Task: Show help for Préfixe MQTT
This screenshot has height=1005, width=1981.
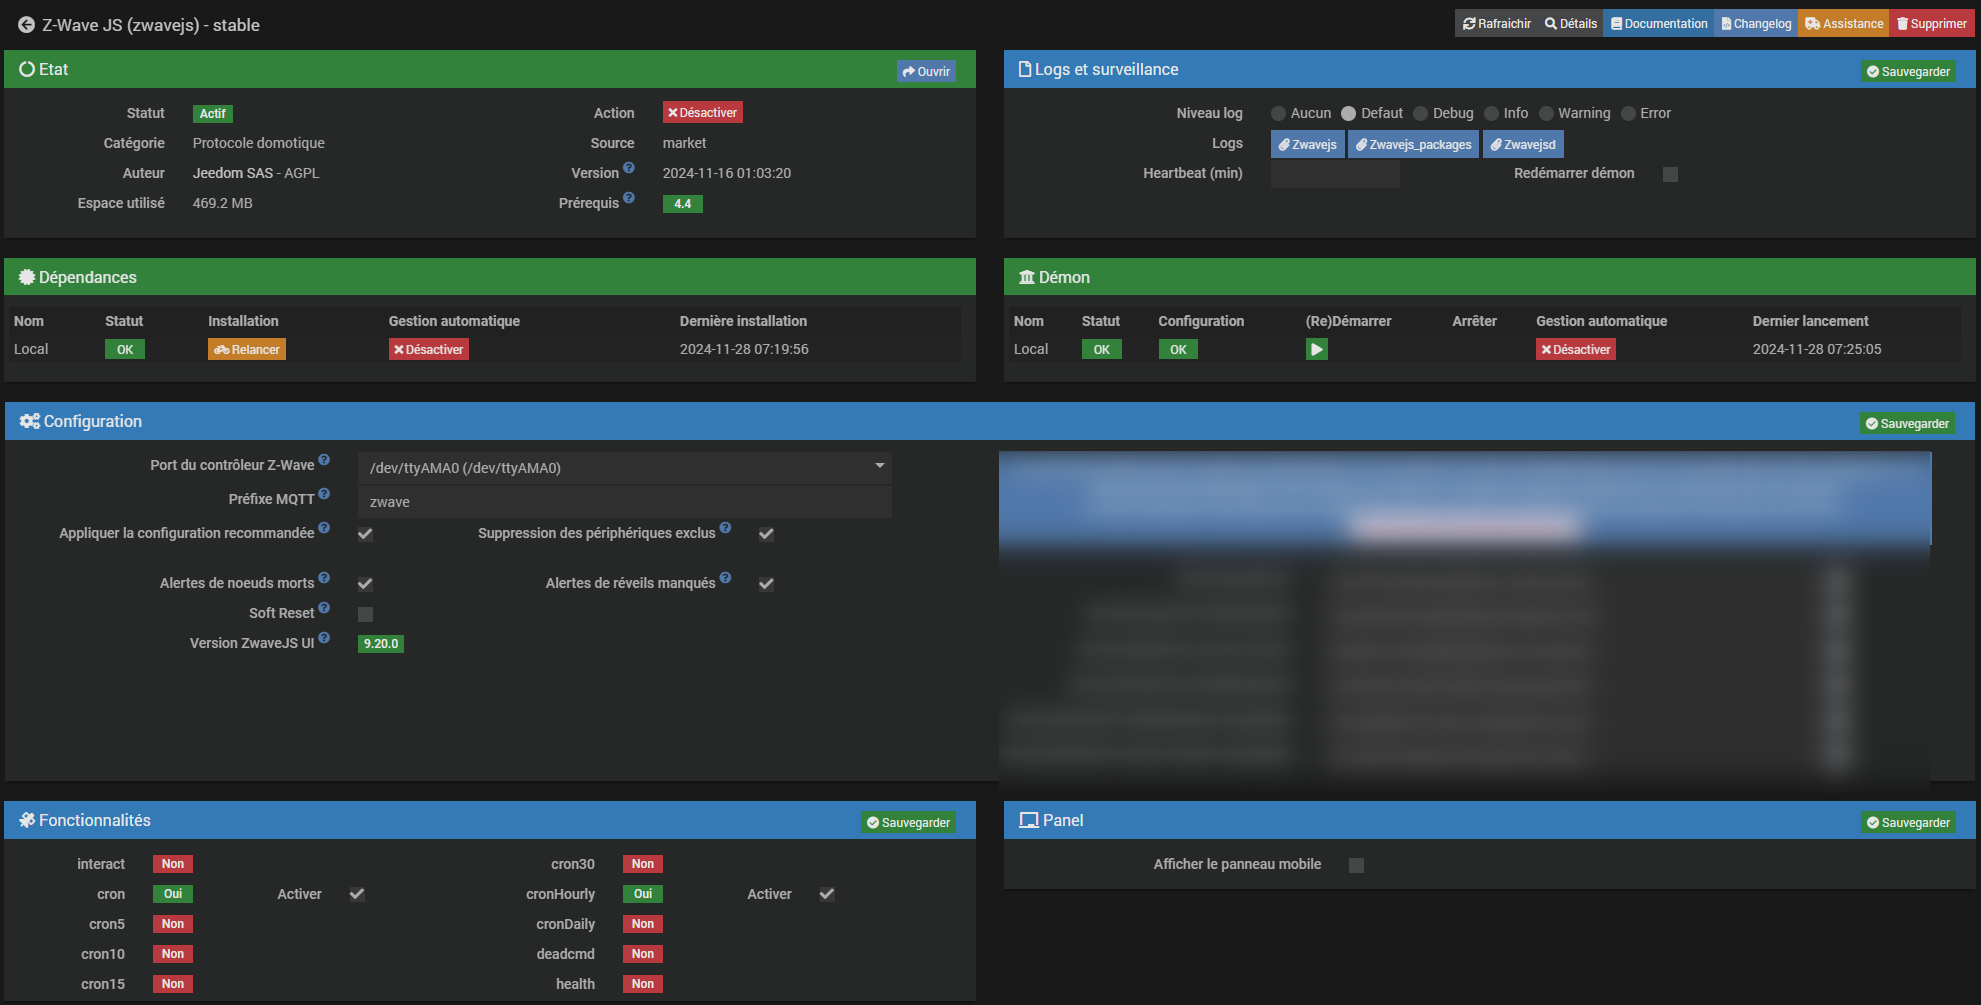Action: click(x=324, y=494)
